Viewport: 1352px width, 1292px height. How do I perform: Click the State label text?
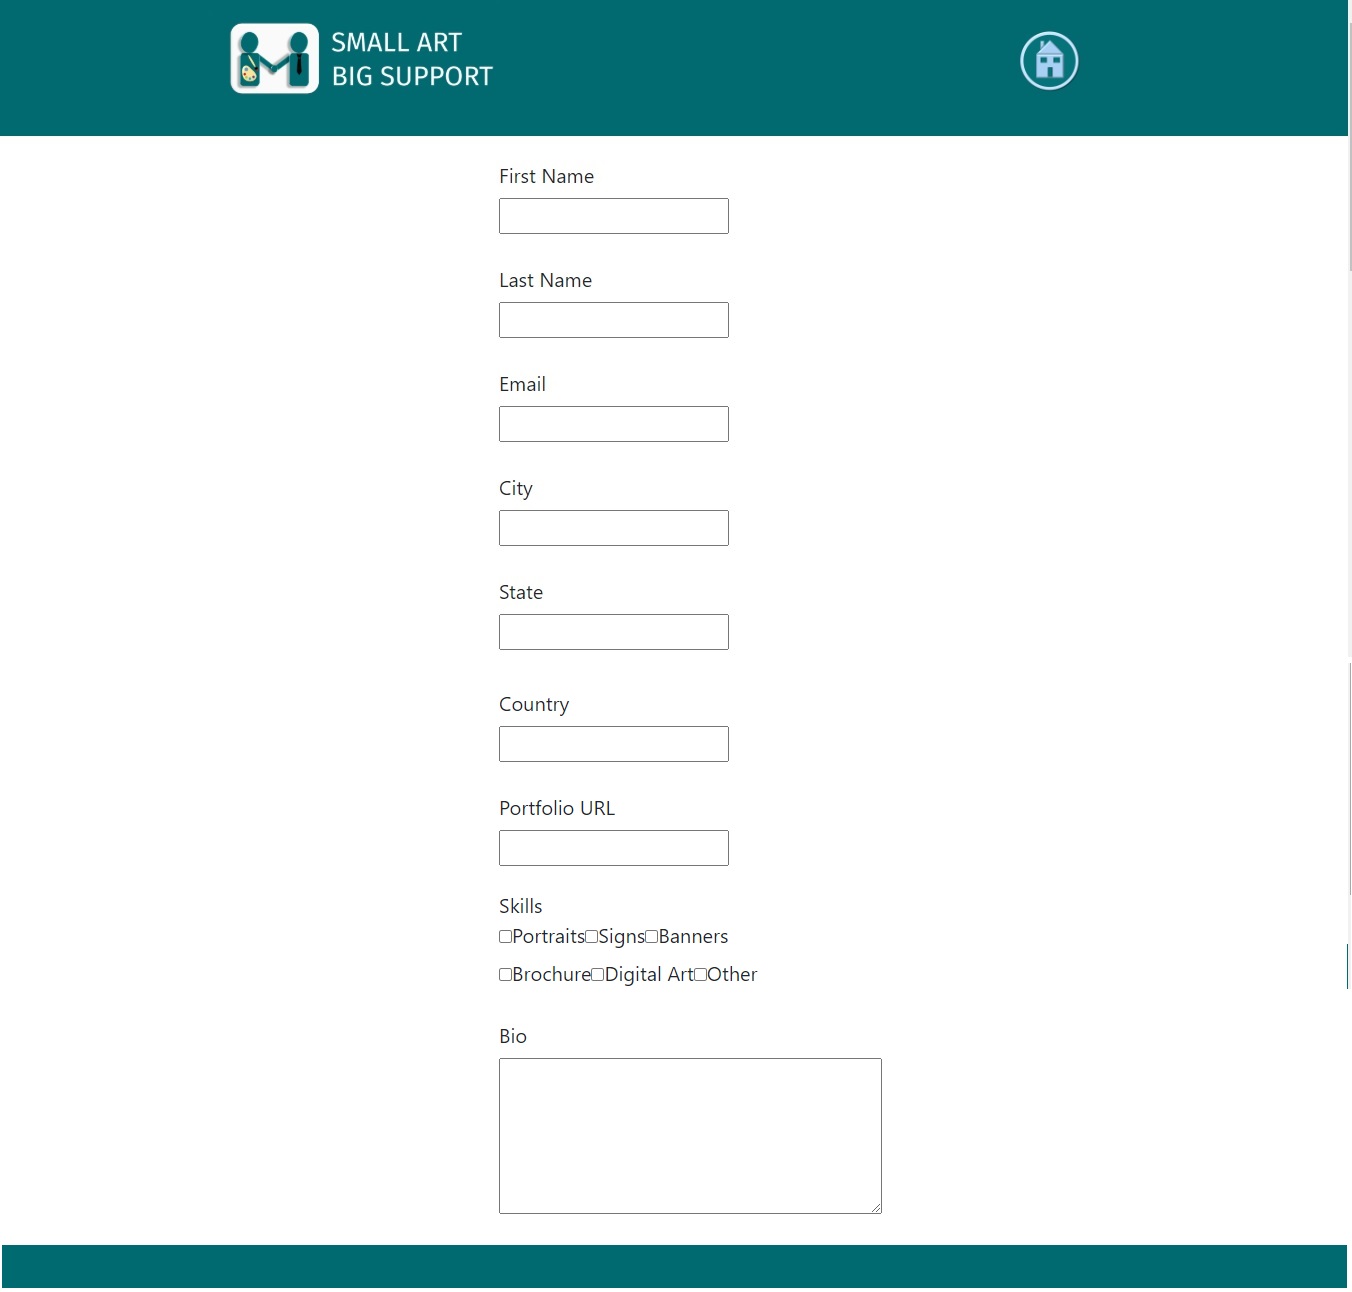point(521,592)
